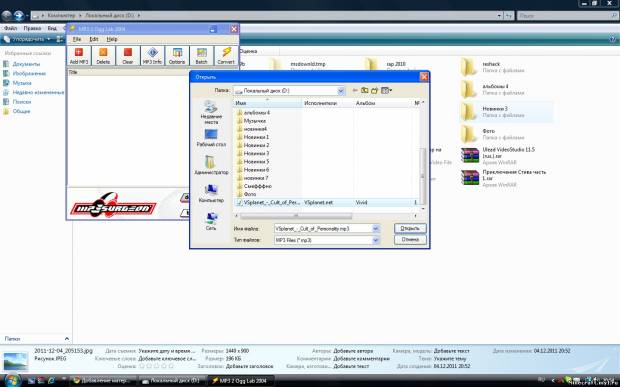This screenshot has height=387, width=620.
Task: Select folder Новинки 1 in dialog list
Action: click(x=253, y=137)
